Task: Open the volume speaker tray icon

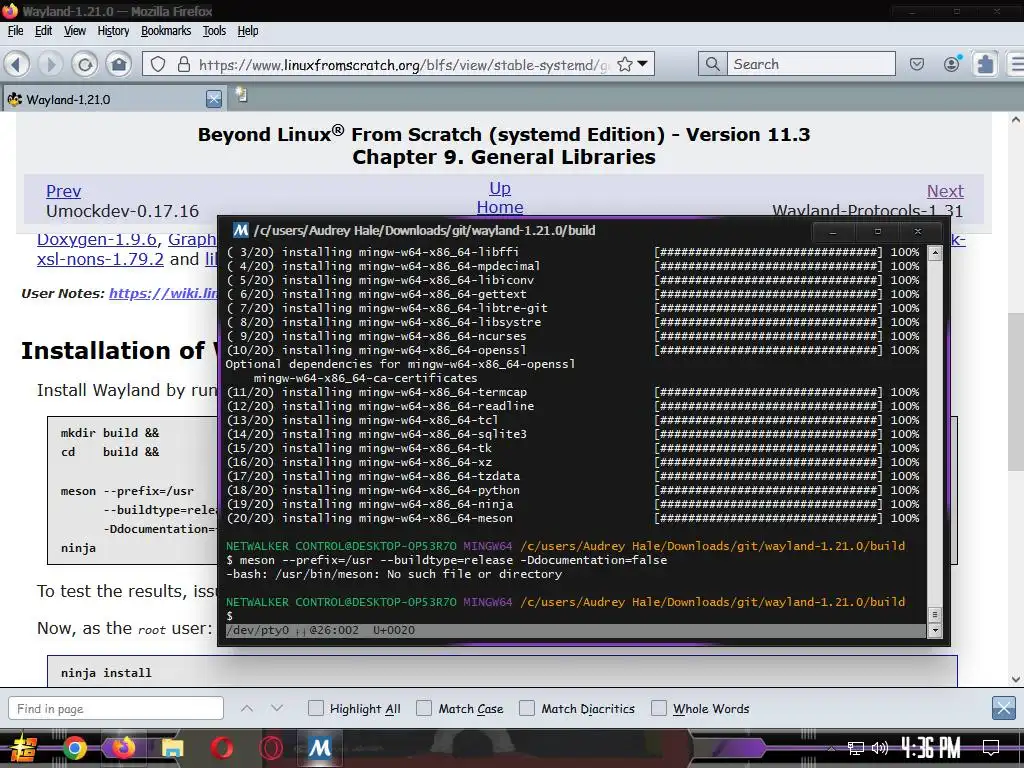Action: 880,748
